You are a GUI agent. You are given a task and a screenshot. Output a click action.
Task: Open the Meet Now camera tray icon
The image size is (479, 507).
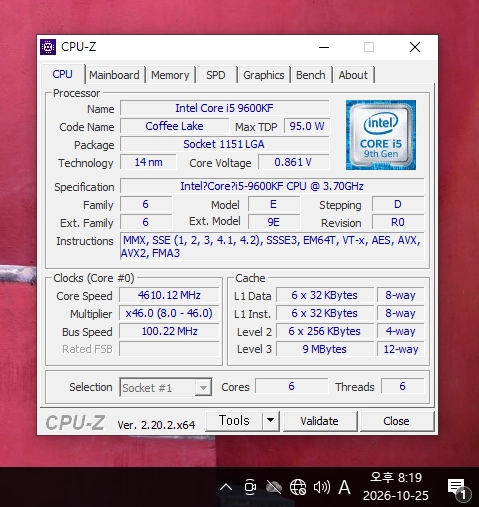point(250,487)
